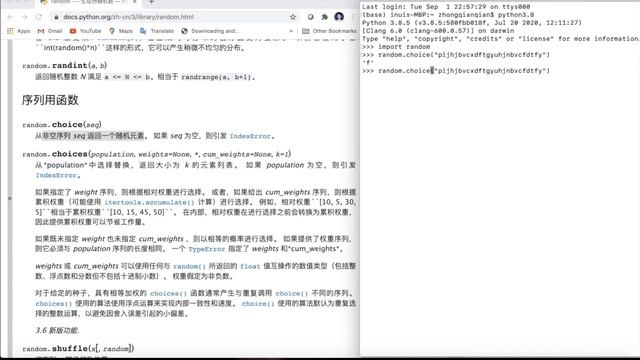Open the circular extension icon beside the star

(x=311, y=17)
